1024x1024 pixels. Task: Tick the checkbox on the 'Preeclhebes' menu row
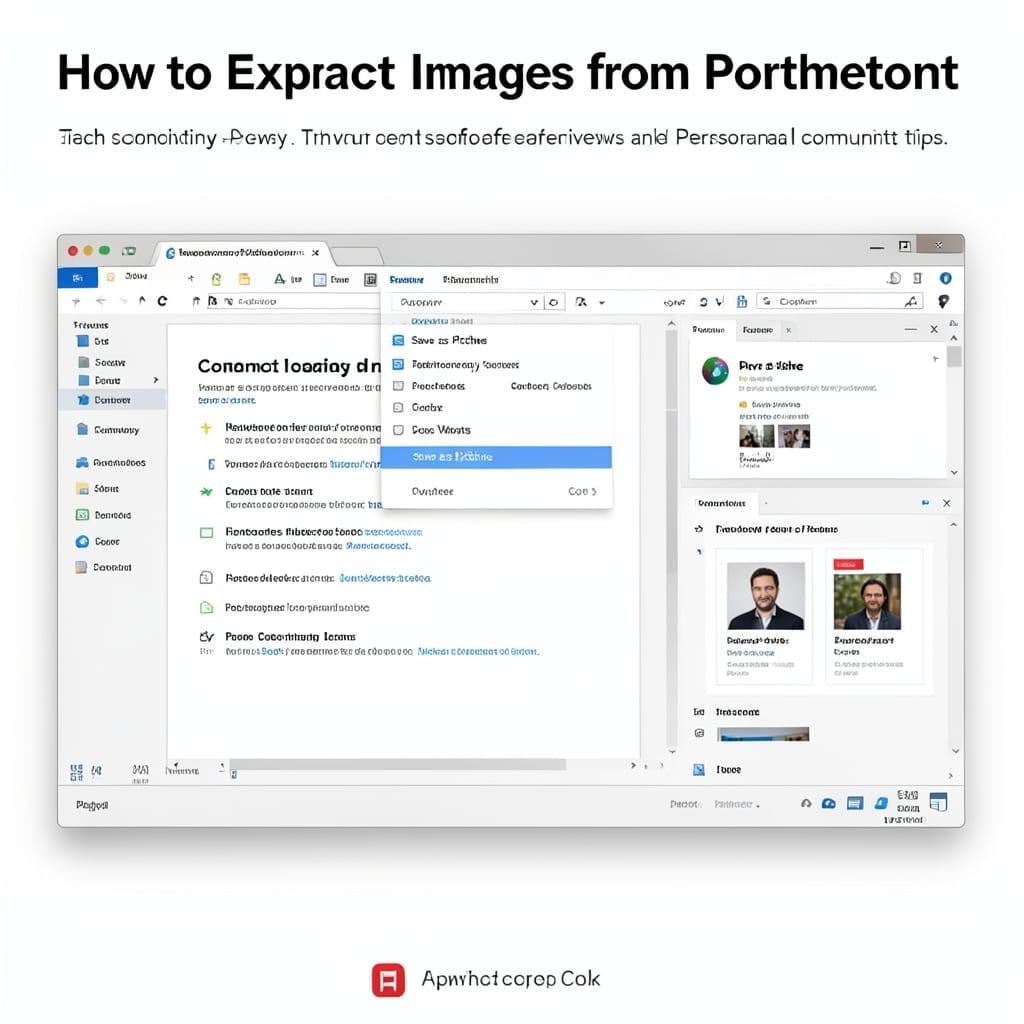pos(398,386)
